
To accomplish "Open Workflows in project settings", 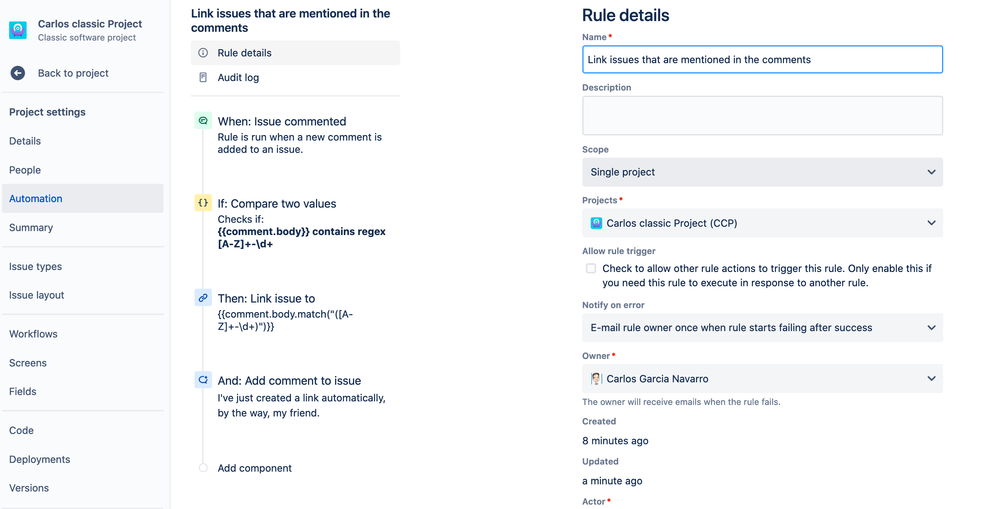I will pos(34,334).
